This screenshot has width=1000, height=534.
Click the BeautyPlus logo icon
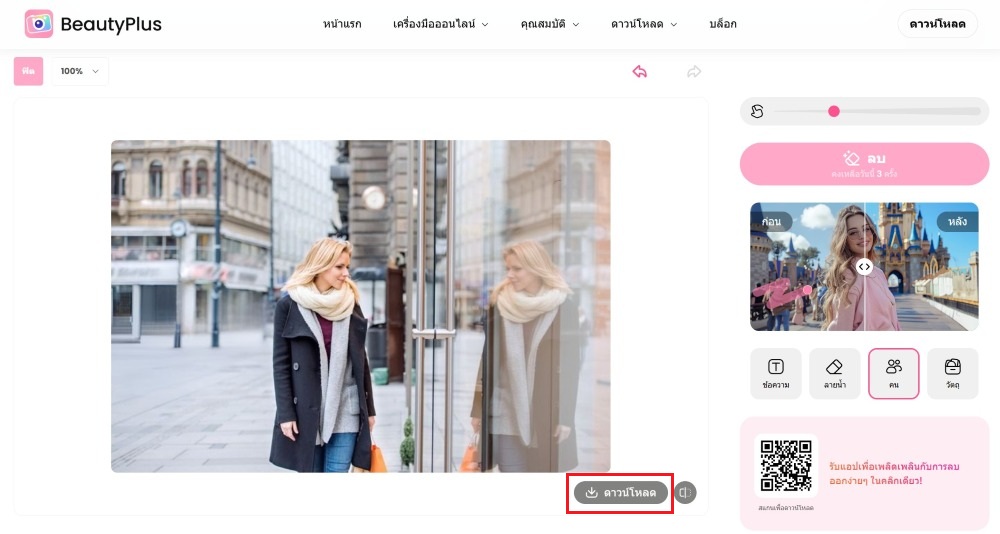pyautogui.click(x=39, y=24)
